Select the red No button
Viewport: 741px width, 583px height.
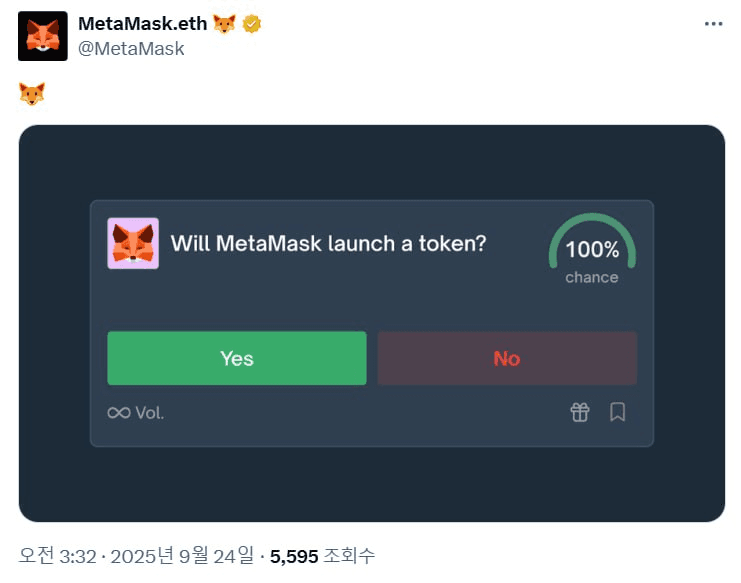coord(507,358)
